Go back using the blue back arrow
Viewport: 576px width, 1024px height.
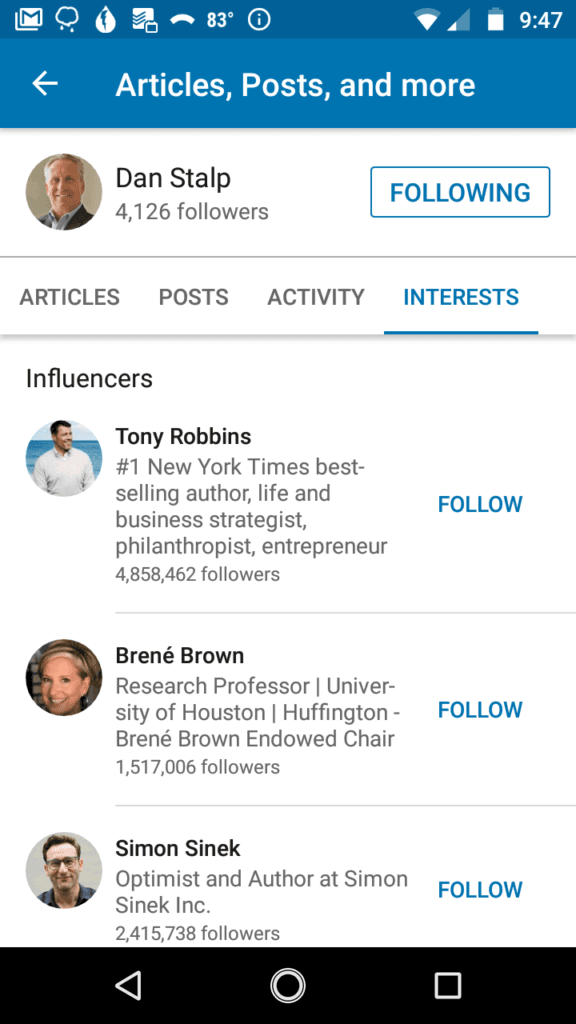point(44,83)
